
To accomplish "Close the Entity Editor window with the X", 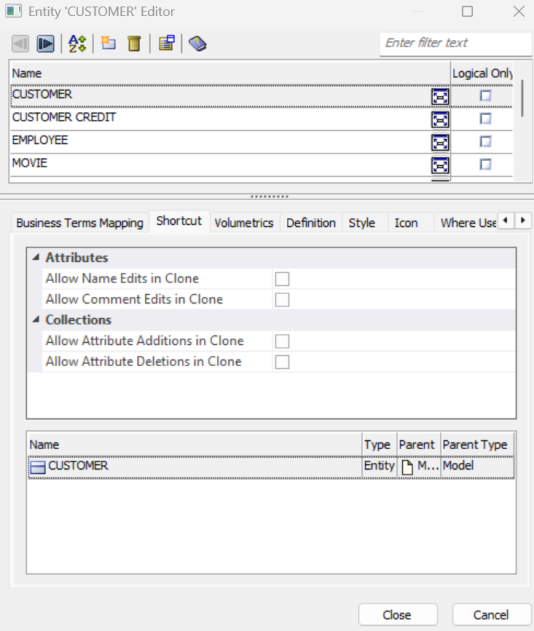I will [519, 11].
